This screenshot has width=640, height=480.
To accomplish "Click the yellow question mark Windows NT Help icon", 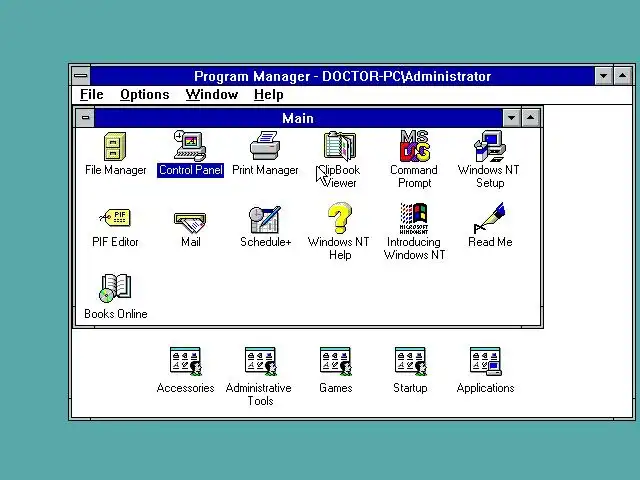I will click(x=340, y=218).
